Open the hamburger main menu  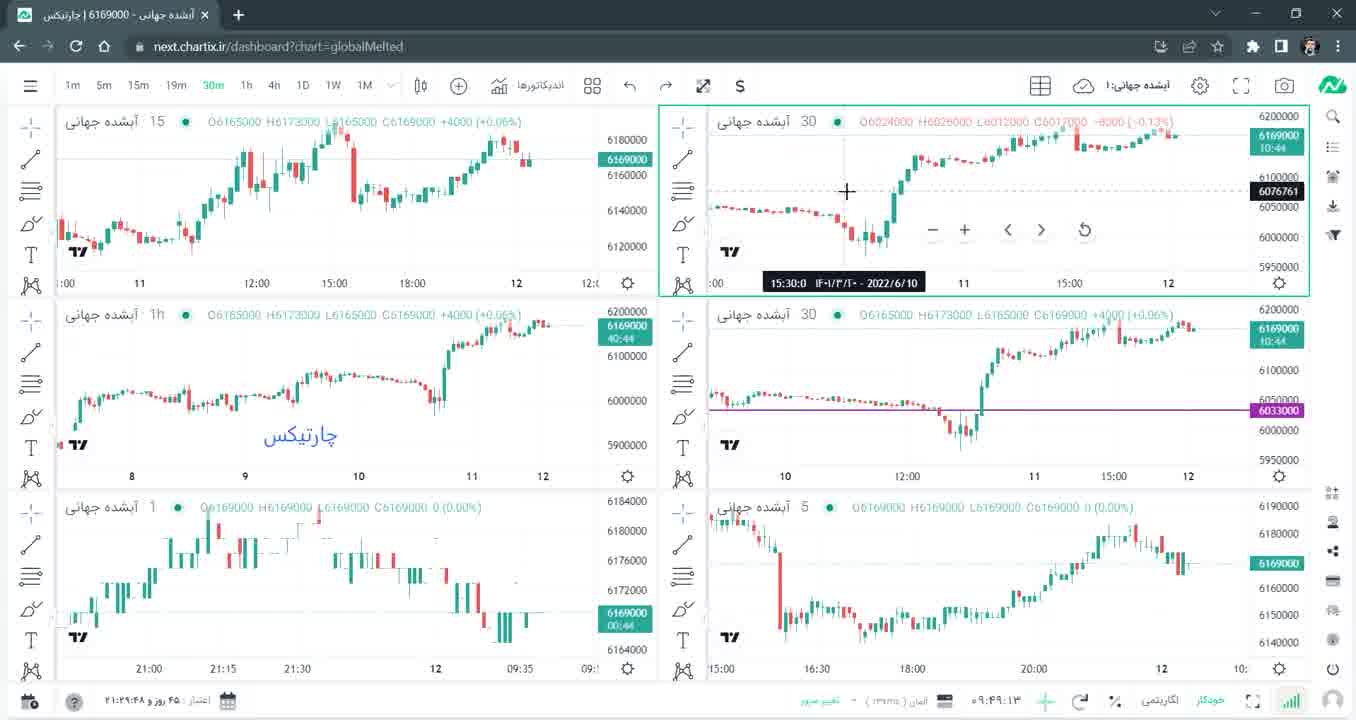tap(30, 86)
